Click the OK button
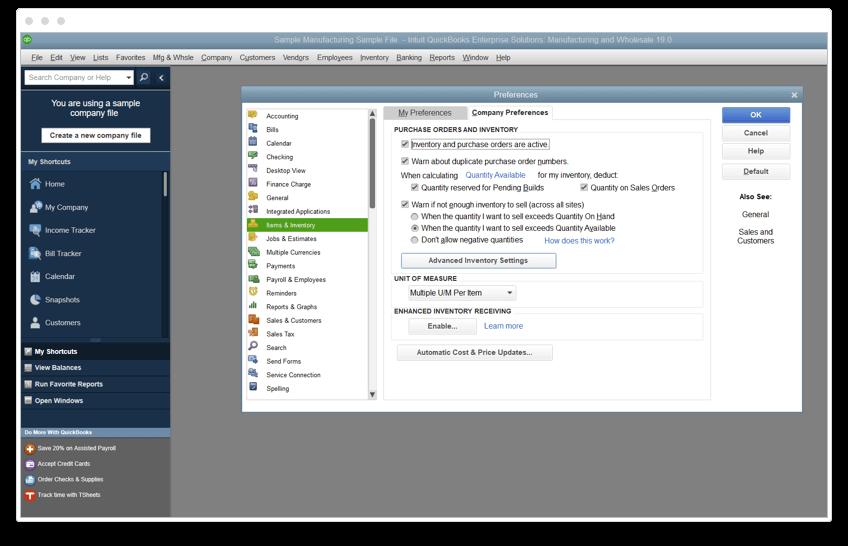The image size is (848, 546). (756, 115)
